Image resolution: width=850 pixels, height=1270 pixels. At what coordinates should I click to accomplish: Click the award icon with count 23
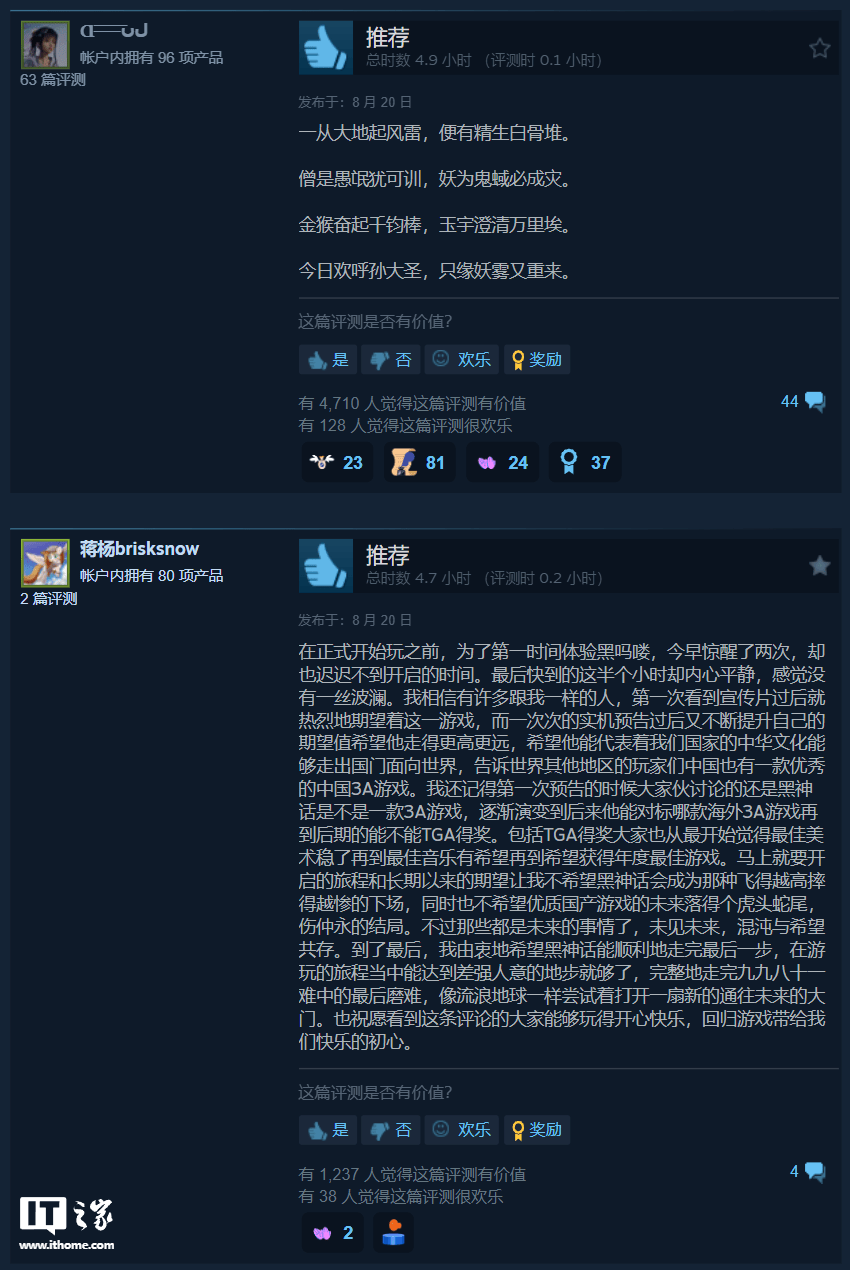point(338,463)
